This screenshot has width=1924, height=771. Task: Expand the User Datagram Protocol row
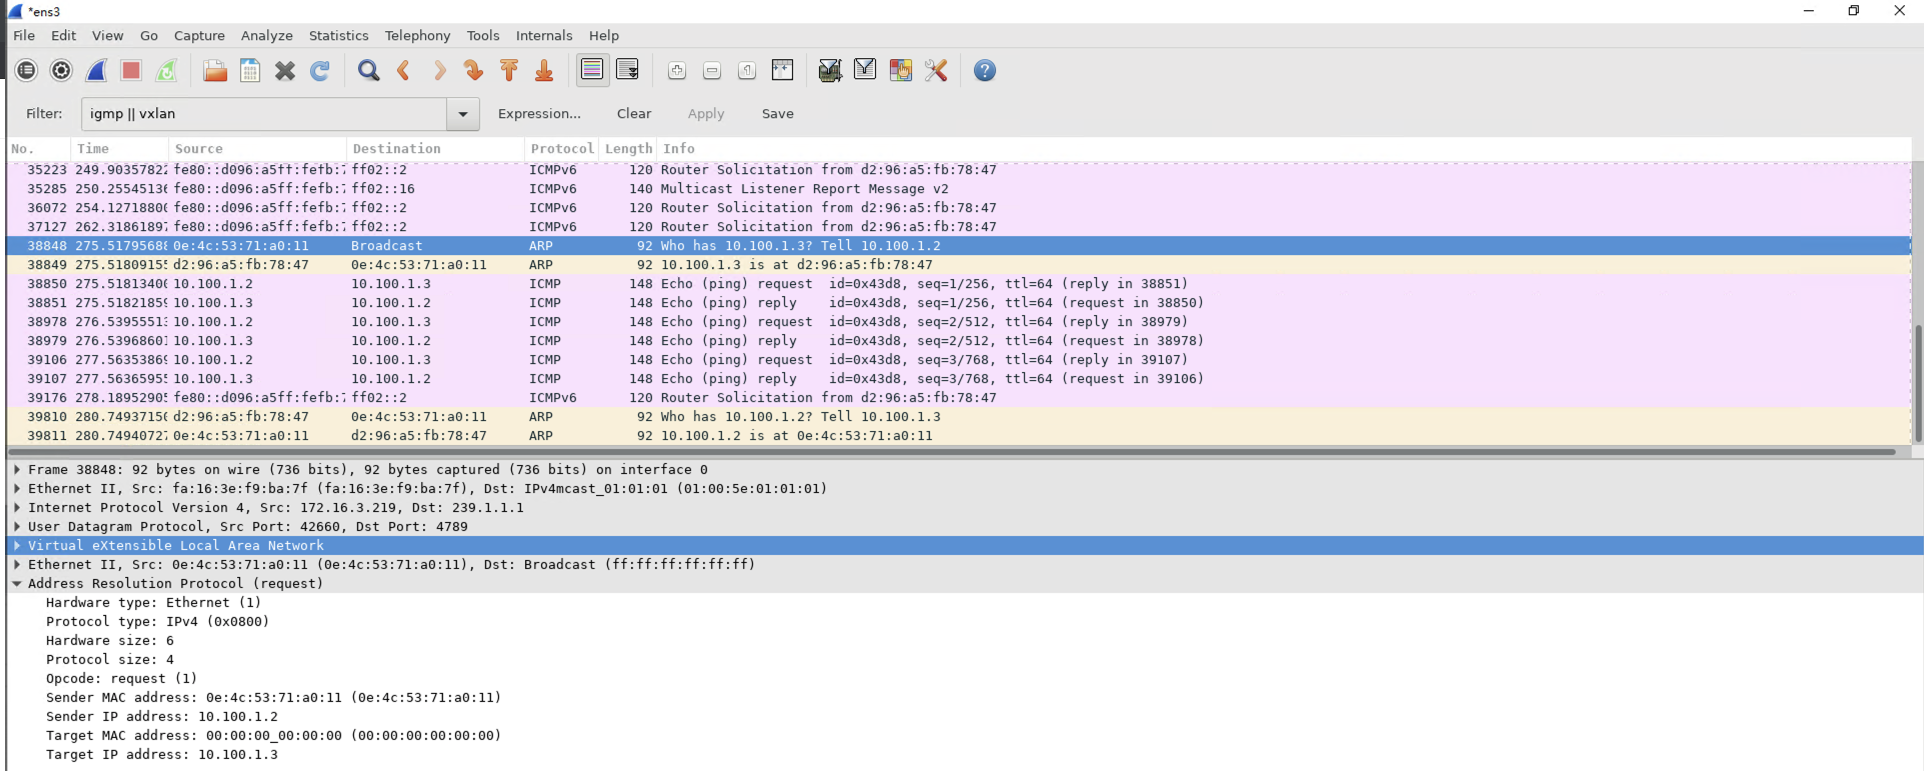[x=17, y=527]
